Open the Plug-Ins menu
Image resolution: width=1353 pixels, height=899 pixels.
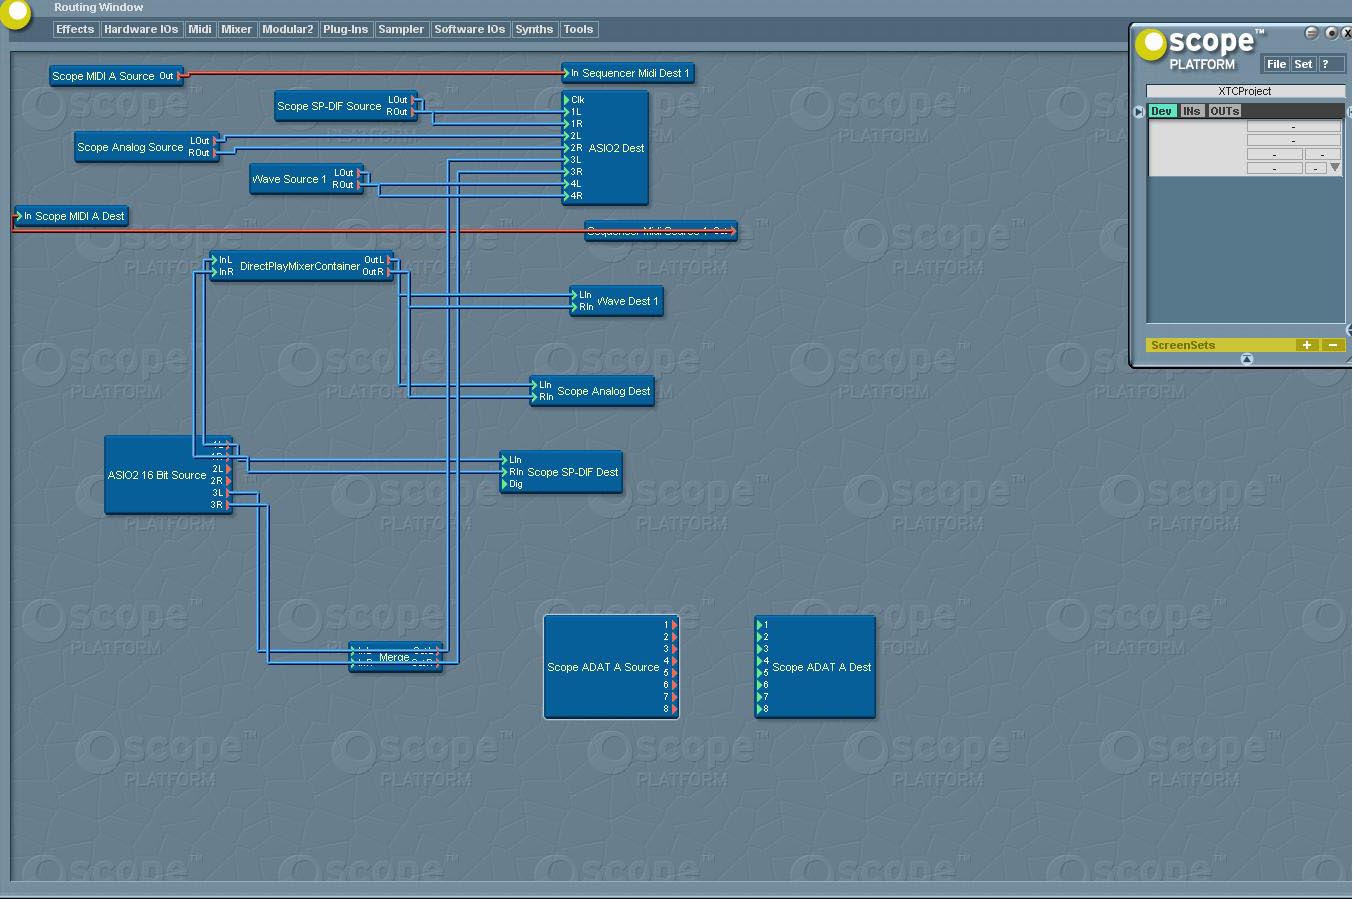345,29
